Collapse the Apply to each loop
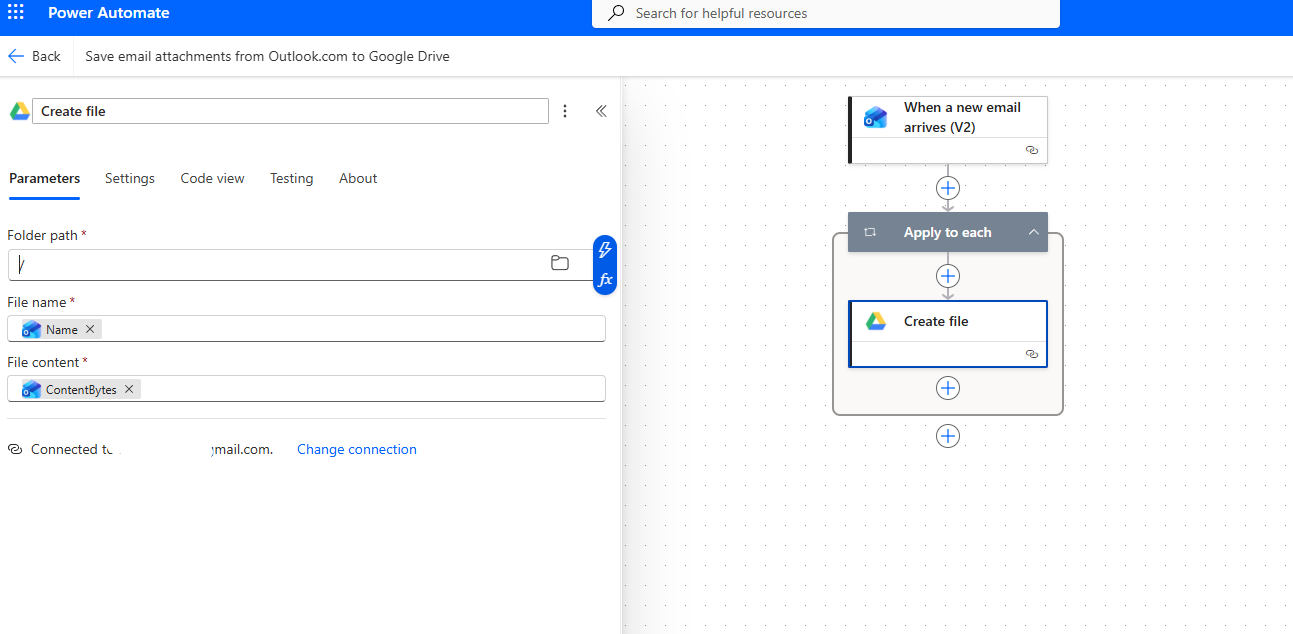The width and height of the screenshot is (1293, 634). [x=1033, y=232]
